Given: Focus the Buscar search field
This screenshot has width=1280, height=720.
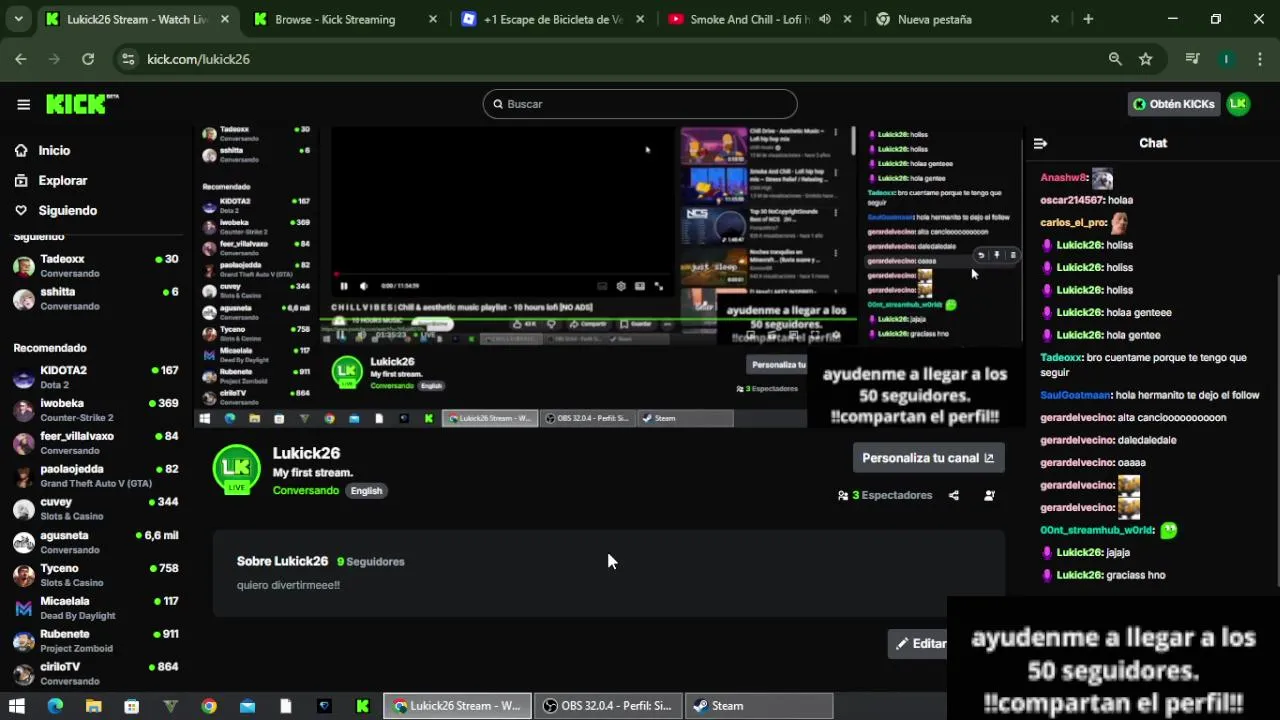Looking at the screenshot, I should tap(640, 104).
